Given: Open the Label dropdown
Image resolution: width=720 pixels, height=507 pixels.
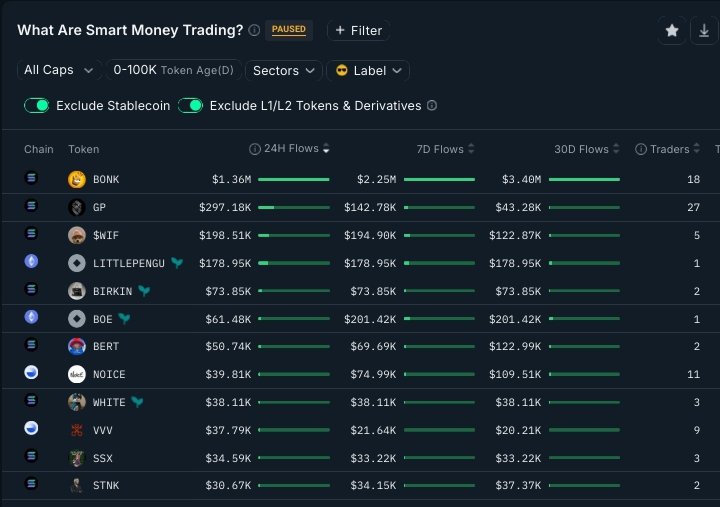Looking at the screenshot, I should tap(368, 71).
